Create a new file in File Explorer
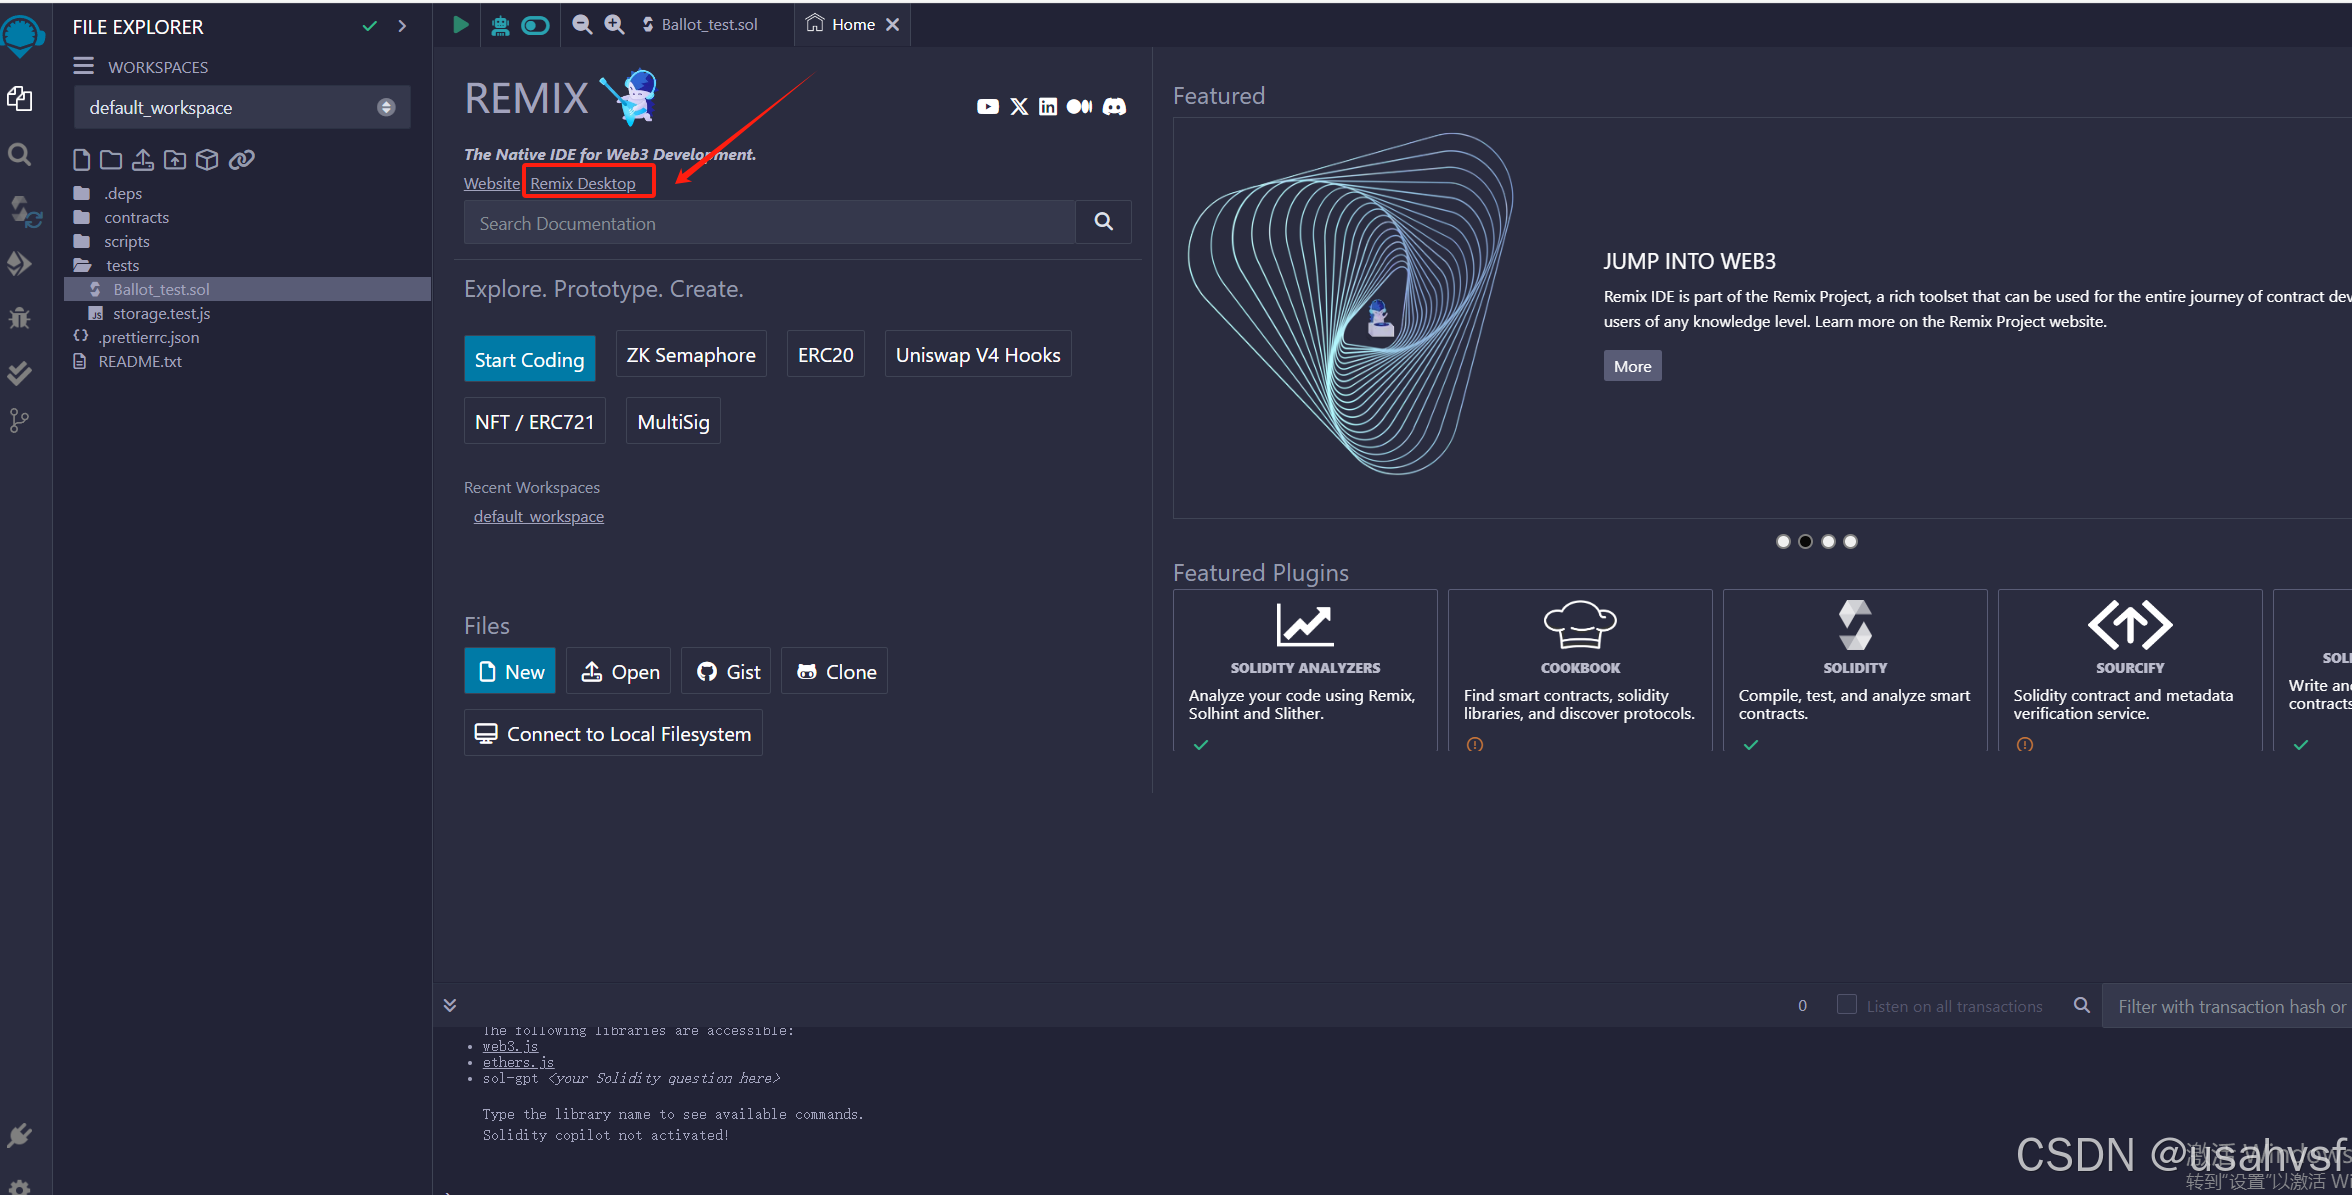The width and height of the screenshot is (2352, 1195). [81, 159]
